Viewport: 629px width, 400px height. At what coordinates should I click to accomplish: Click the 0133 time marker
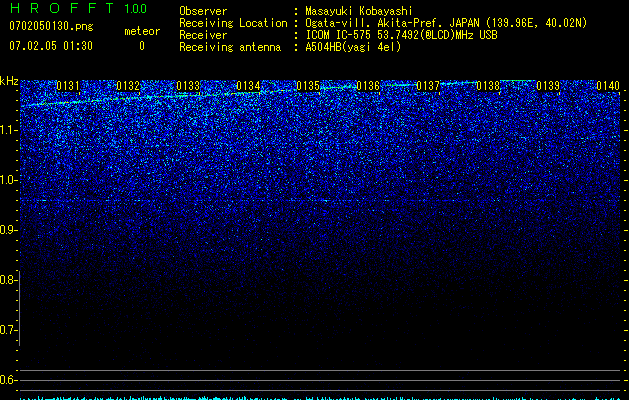click(188, 86)
